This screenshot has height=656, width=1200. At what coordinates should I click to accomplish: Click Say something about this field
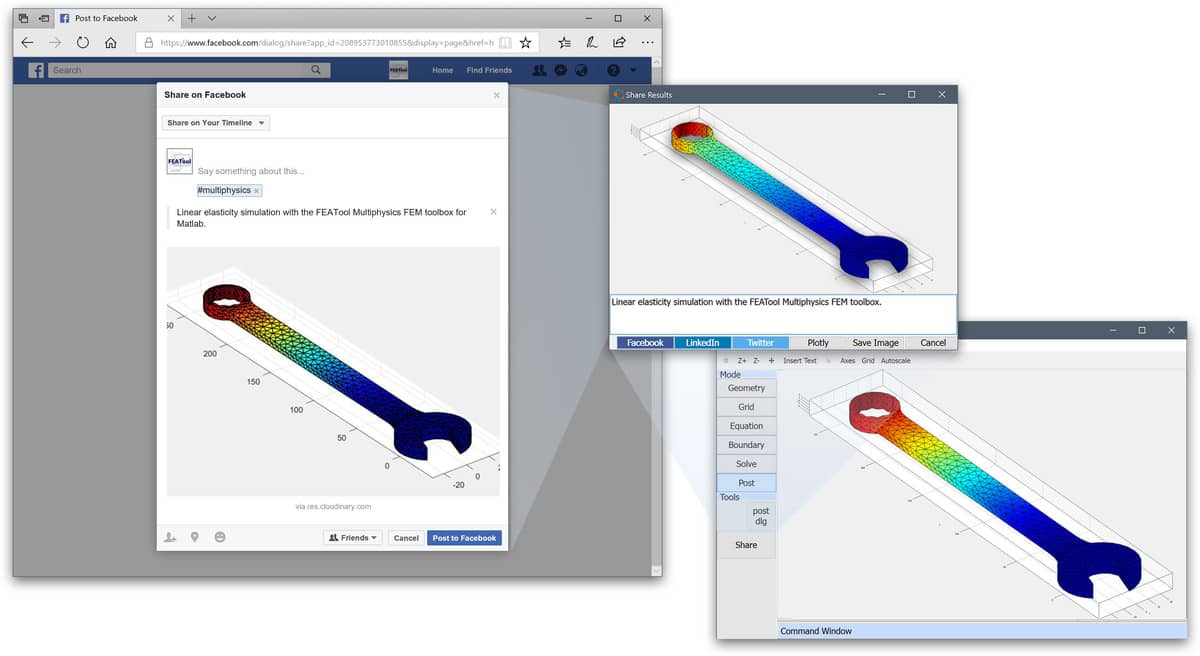click(x=251, y=171)
